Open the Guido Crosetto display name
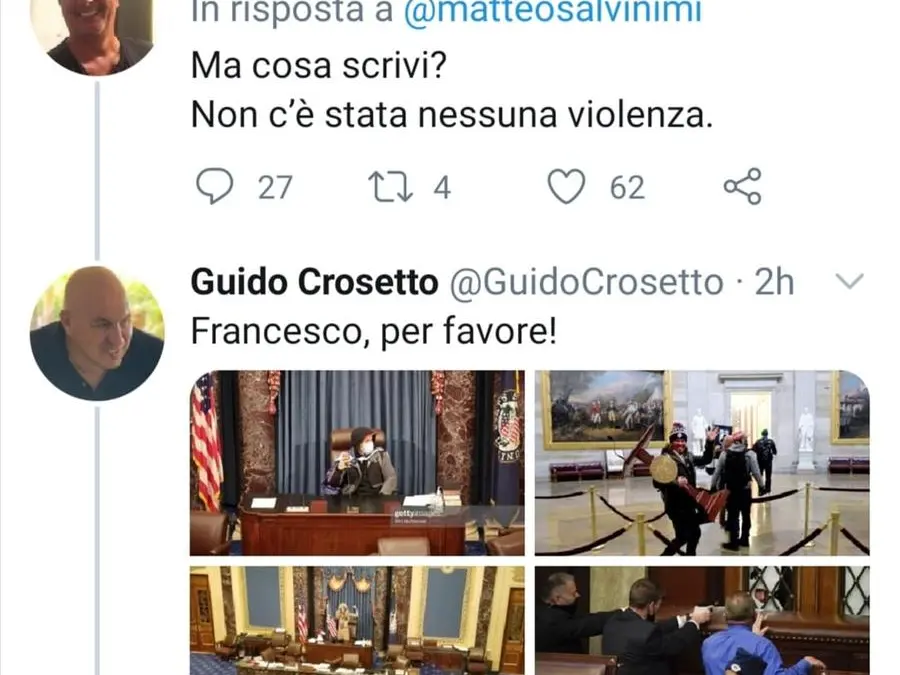 pos(314,282)
